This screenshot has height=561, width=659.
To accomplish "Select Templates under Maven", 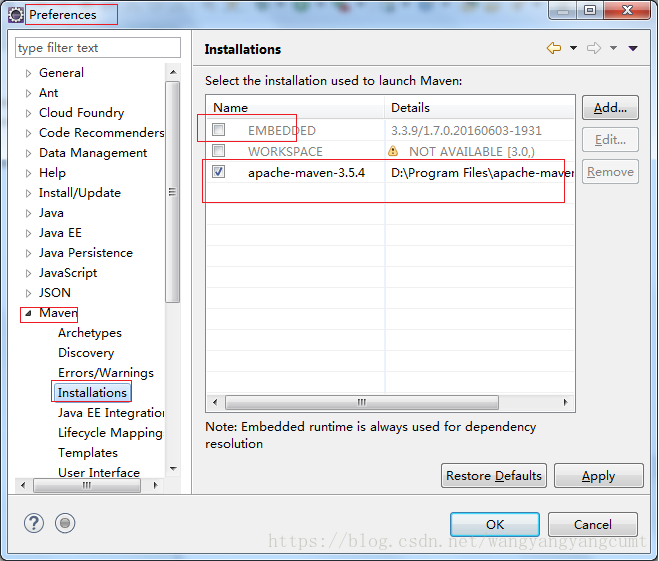I will pos(88,453).
